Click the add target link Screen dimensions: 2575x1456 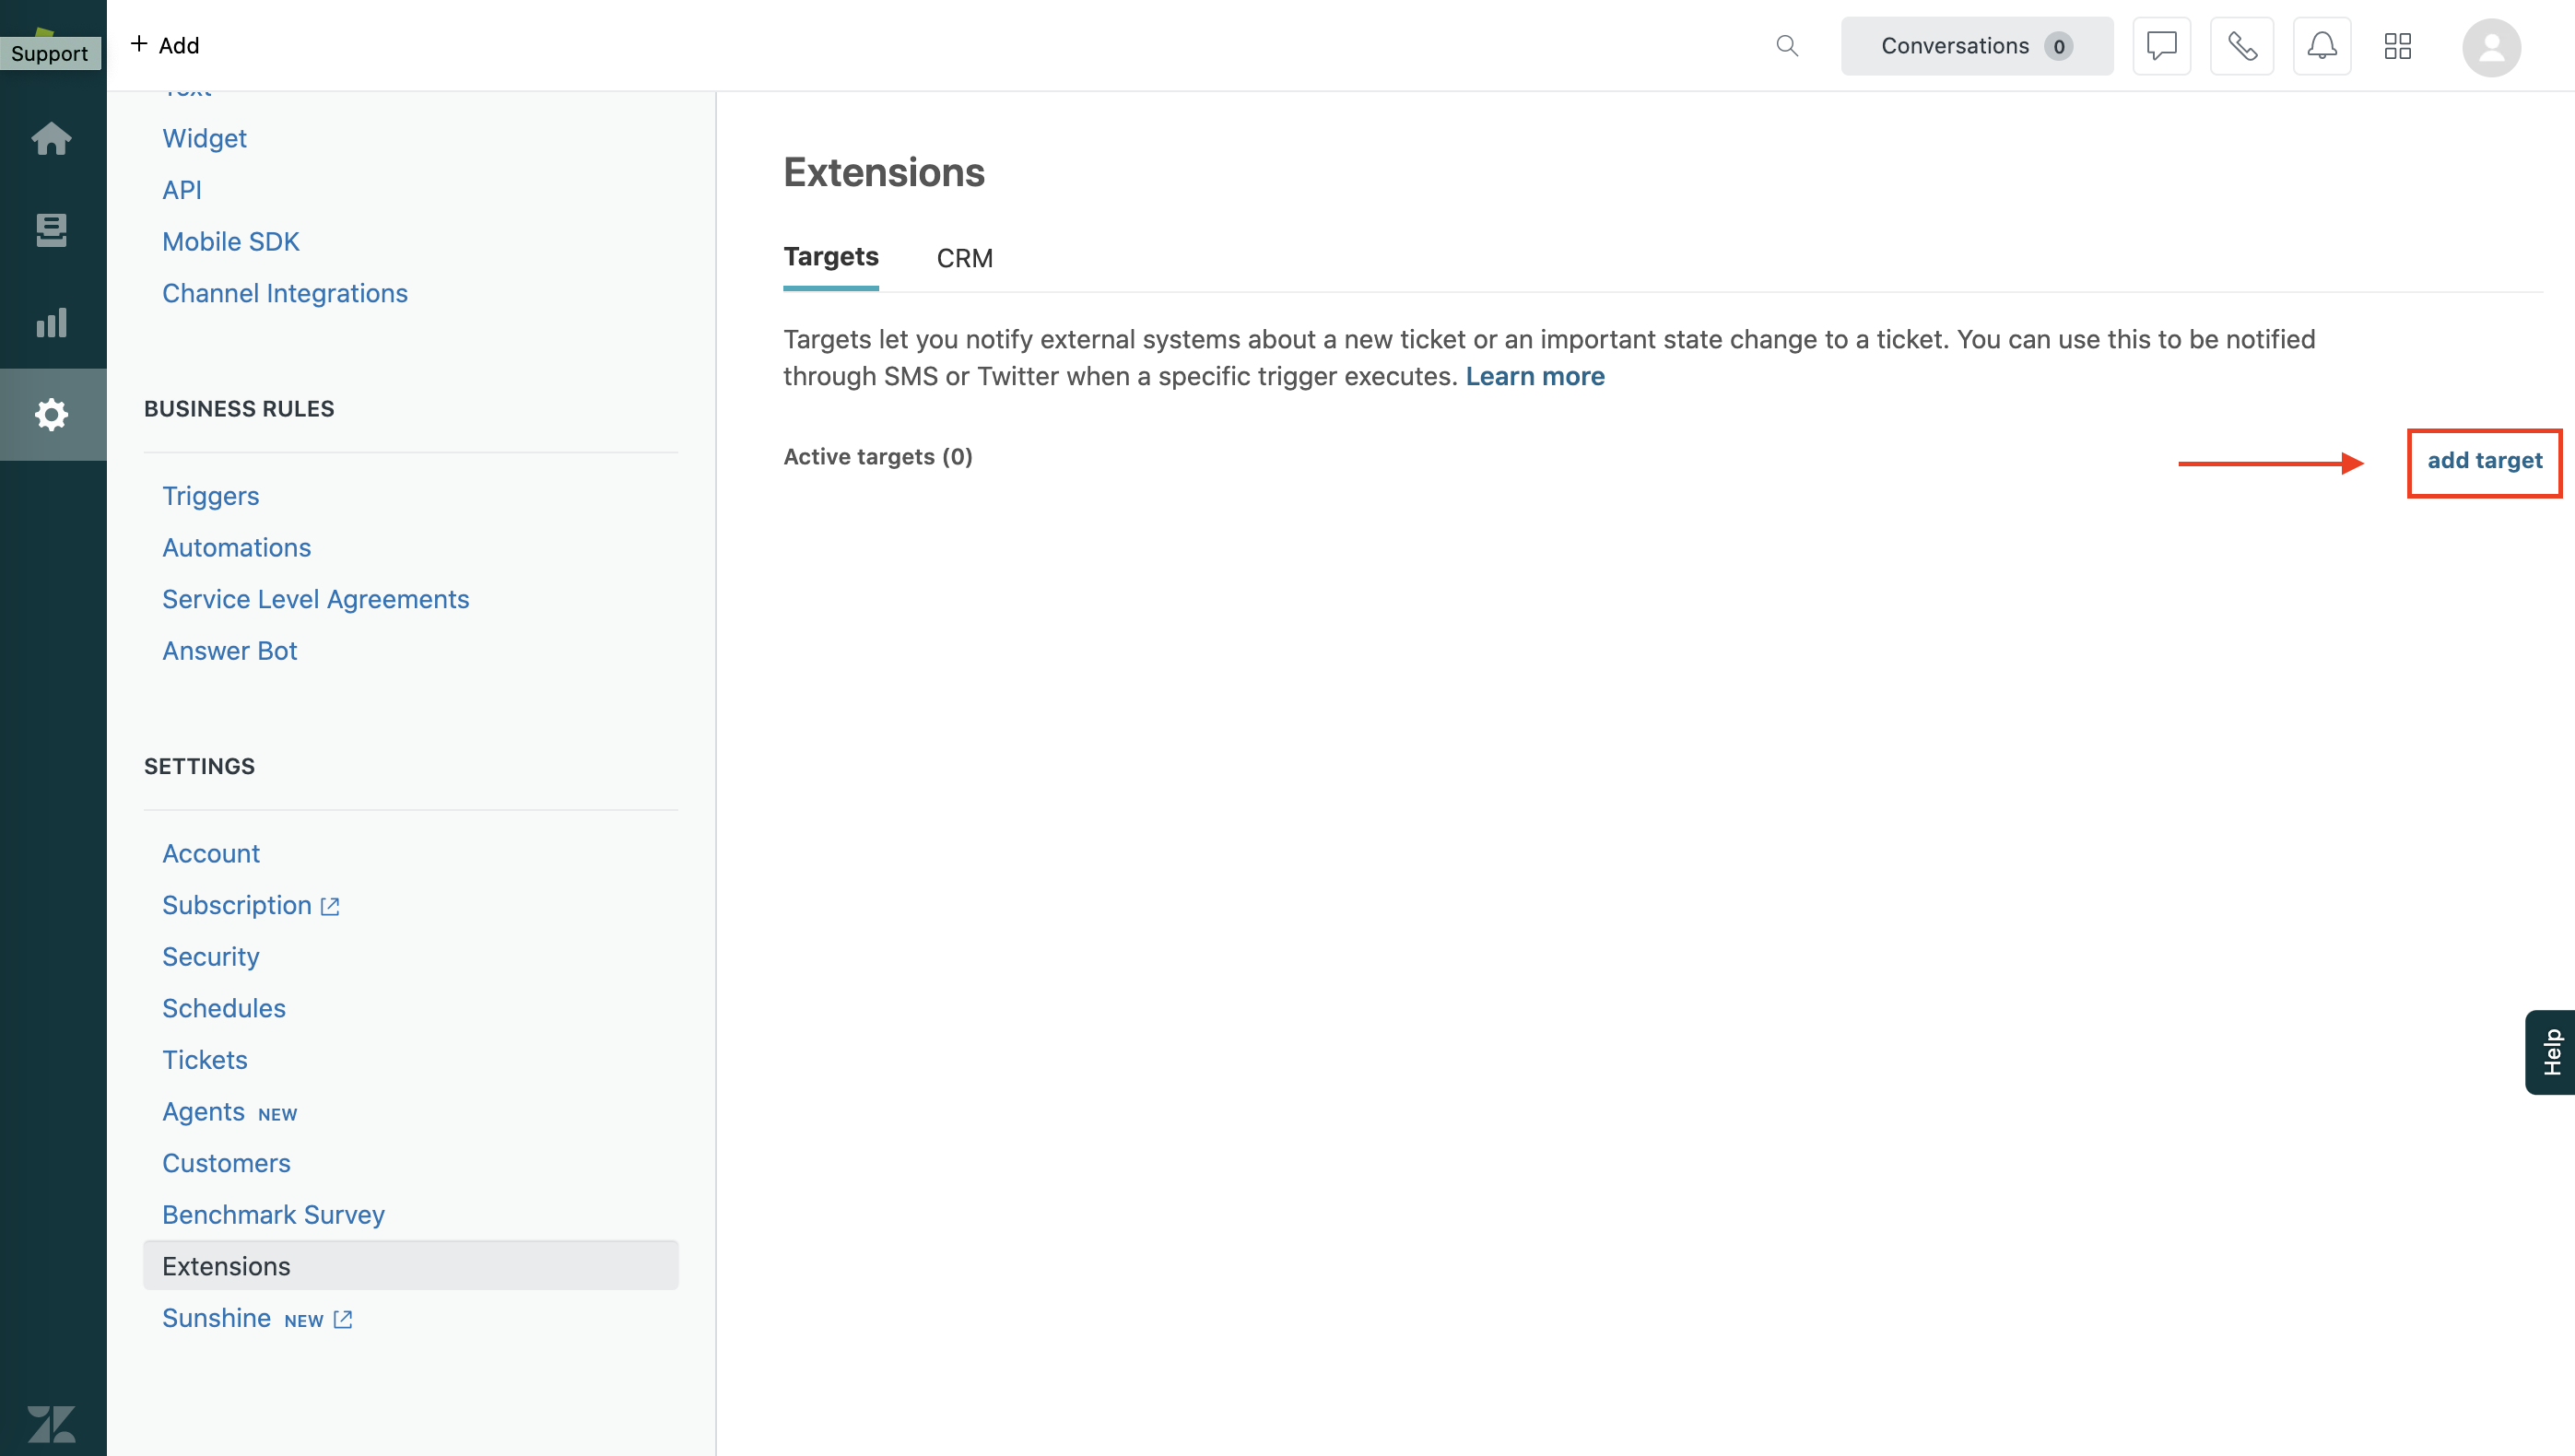pyautogui.click(x=2485, y=460)
